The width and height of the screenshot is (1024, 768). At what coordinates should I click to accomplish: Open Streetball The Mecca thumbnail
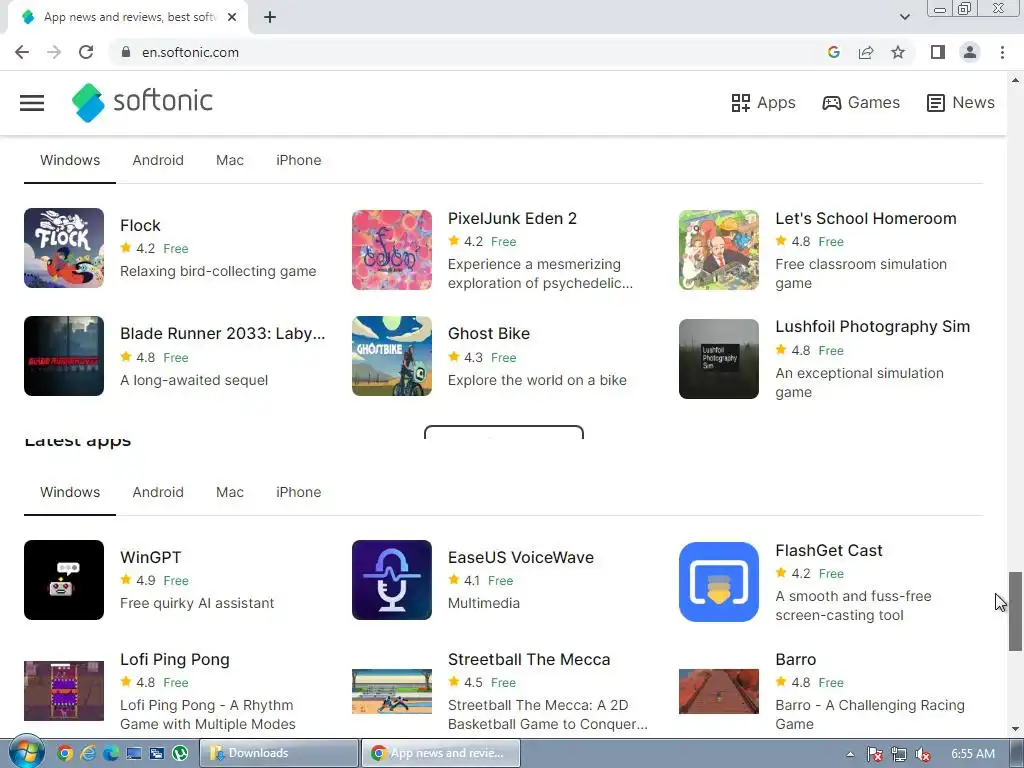[x=392, y=691]
